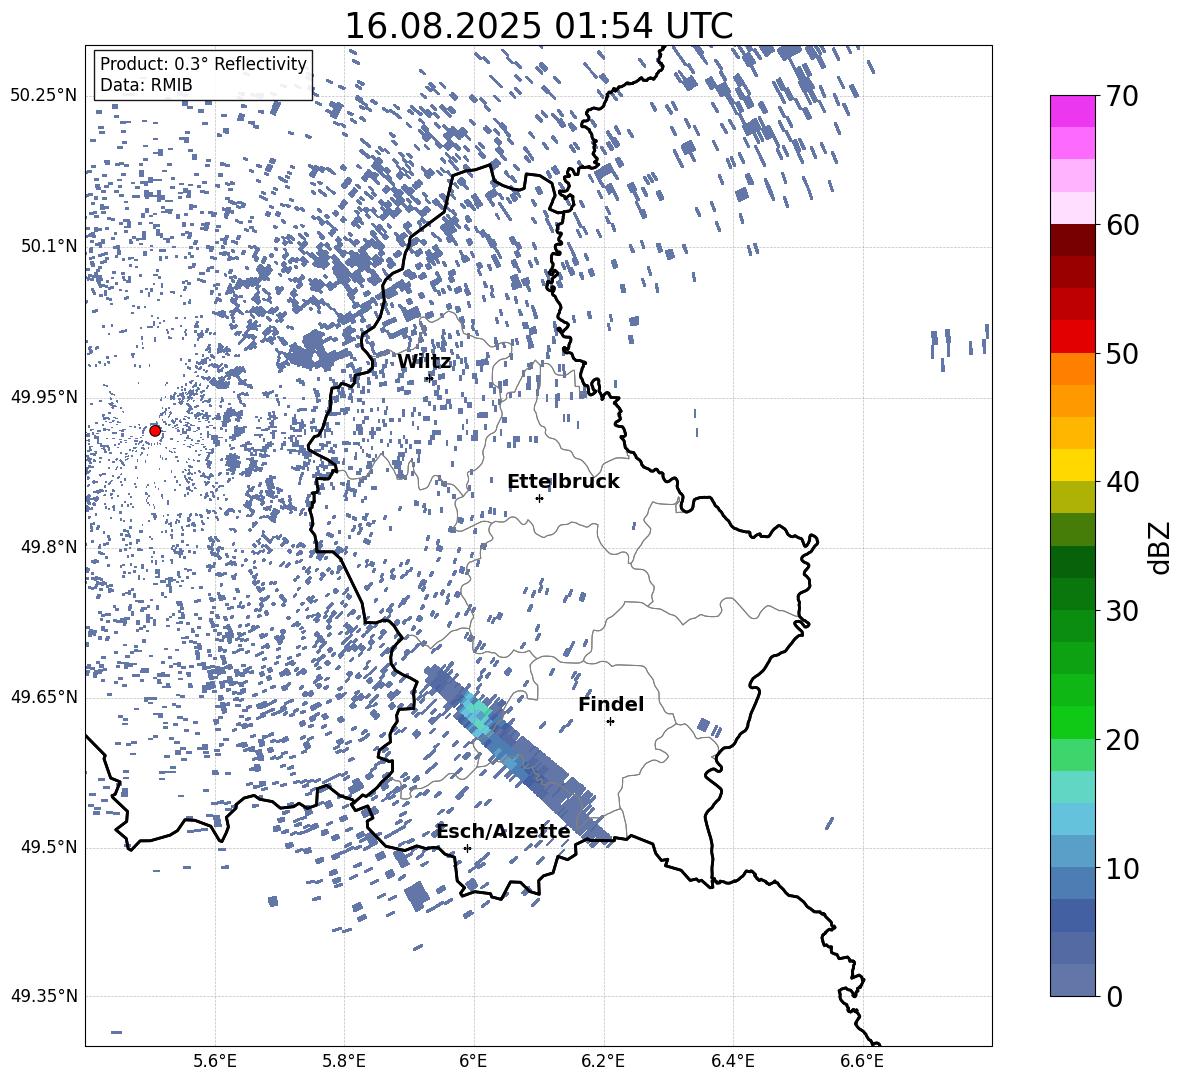Click the turquoise echo core in the diagonal band

tap(477, 712)
